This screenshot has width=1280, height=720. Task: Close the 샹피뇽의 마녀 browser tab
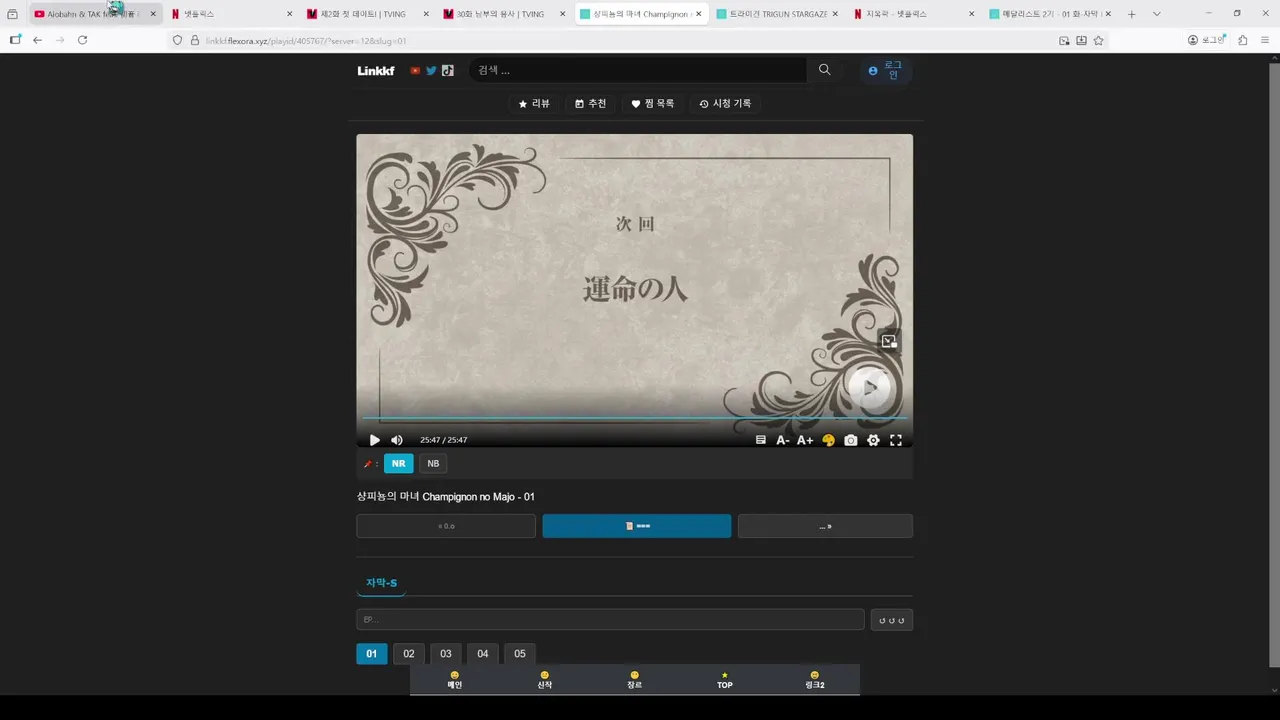pos(698,14)
